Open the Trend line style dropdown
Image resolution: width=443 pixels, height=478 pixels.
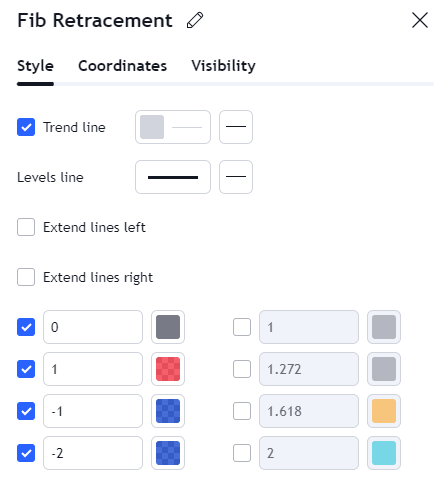click(236, 127)
